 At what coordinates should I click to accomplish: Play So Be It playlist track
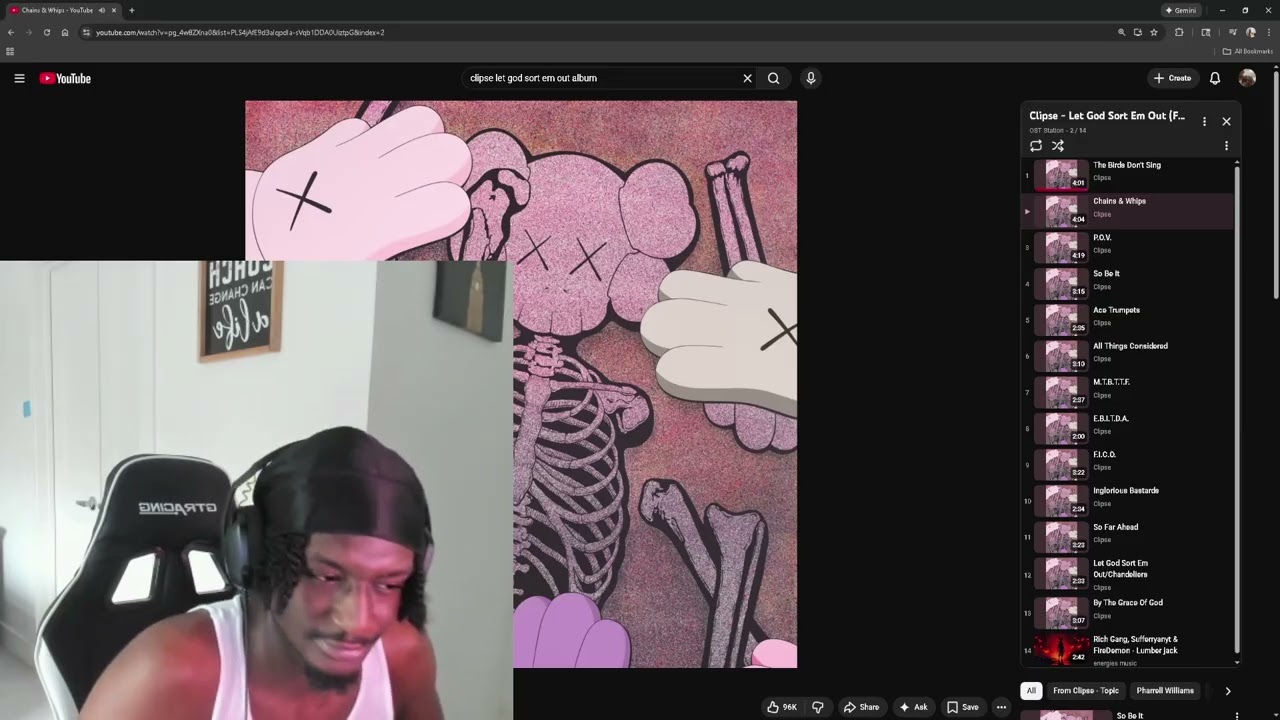[1127, 283]
